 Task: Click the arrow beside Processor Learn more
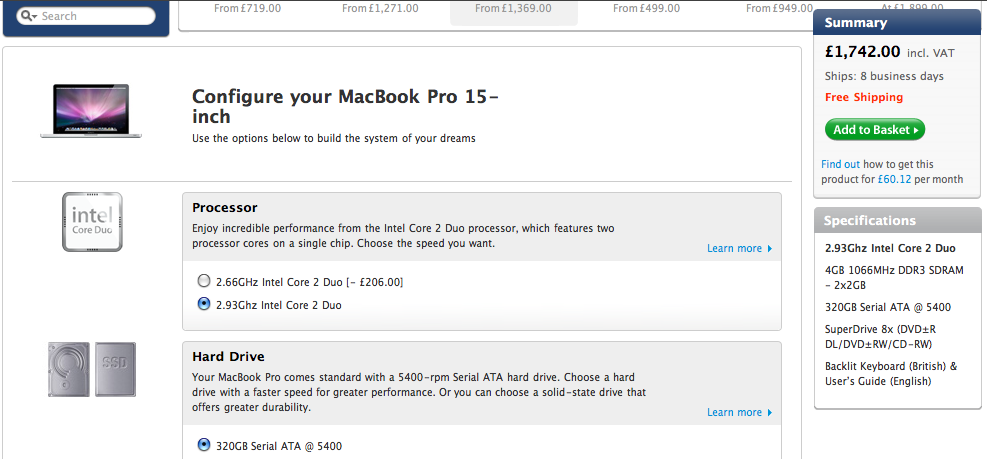click(x=769, y=249)
